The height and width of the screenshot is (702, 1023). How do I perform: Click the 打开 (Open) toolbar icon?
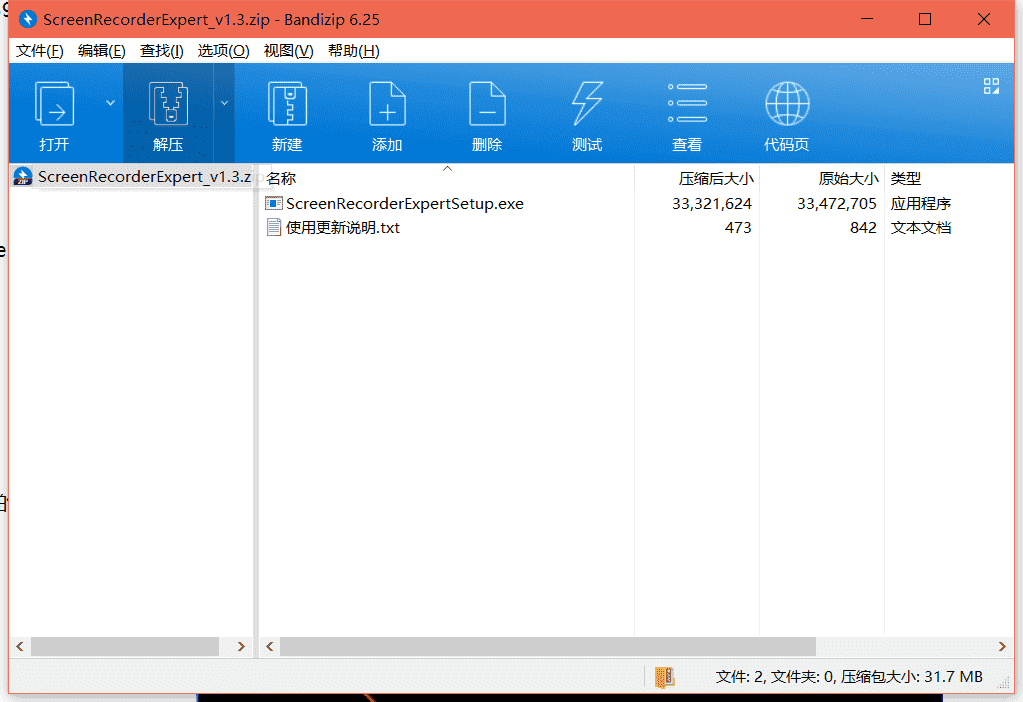coord(54,104)
